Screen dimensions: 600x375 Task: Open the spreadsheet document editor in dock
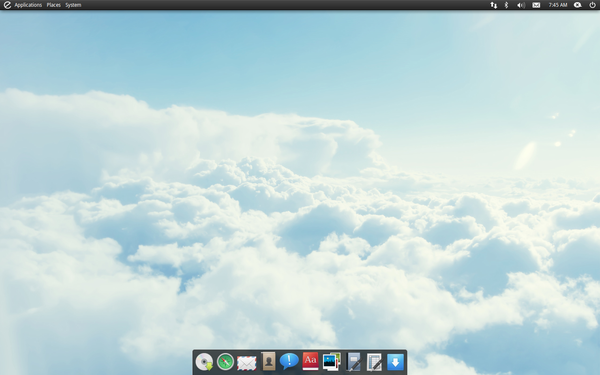(374, 362)
